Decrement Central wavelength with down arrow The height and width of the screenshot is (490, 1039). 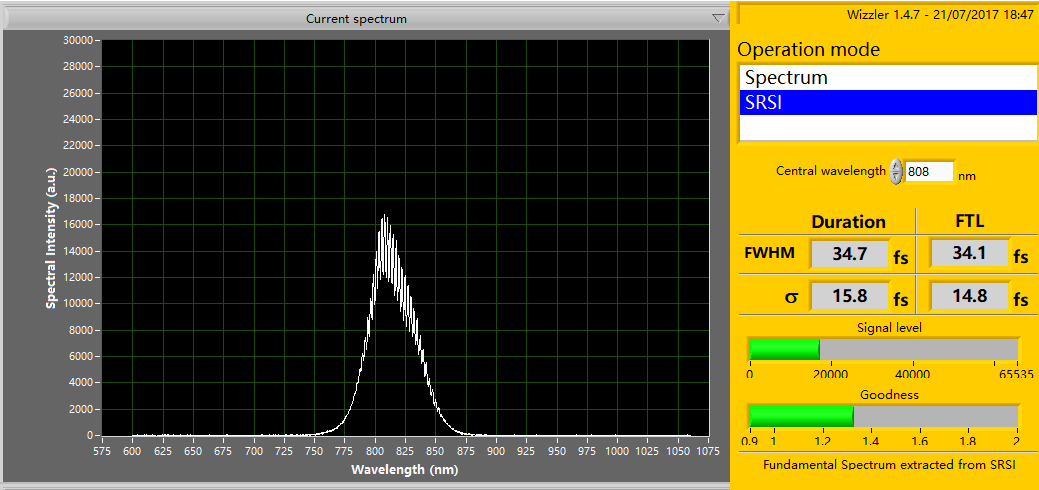pyautogui.click(x=896, y=177)
